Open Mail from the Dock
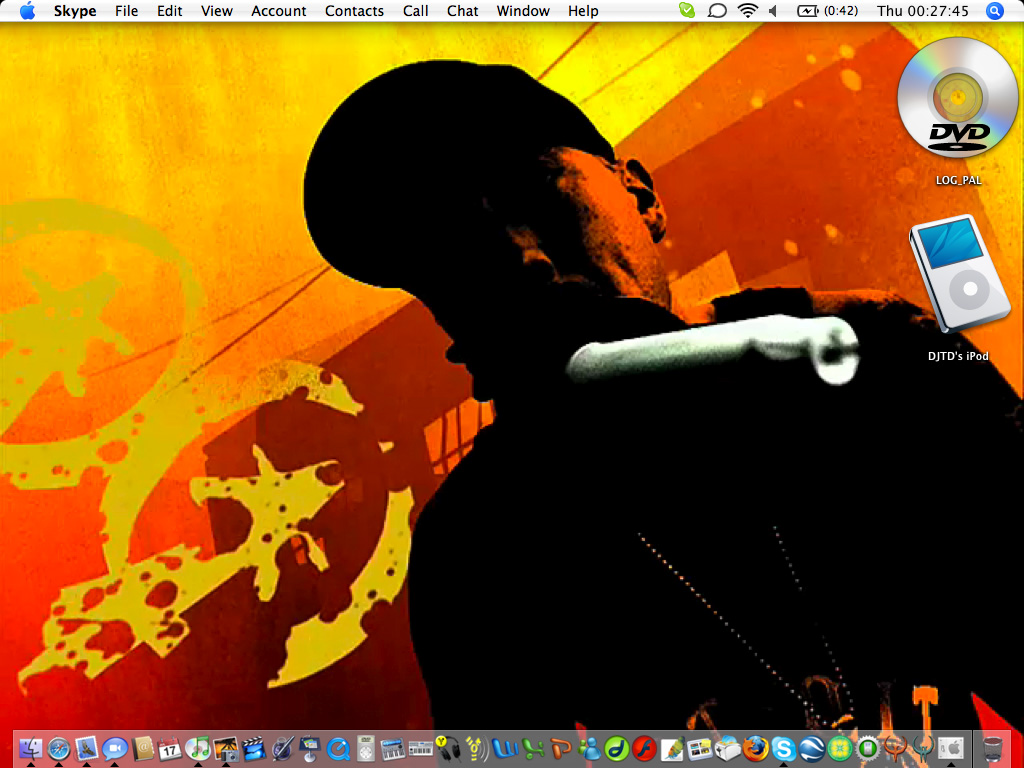 (86, 748)
